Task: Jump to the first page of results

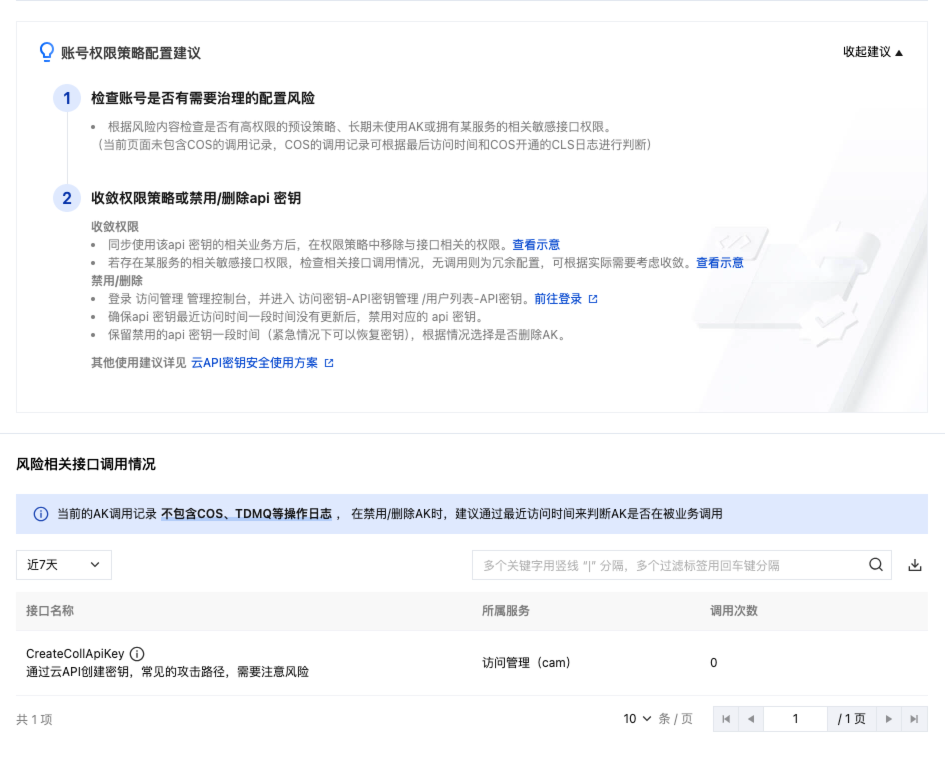Action: pyautogui.click(x=726, y=719)
